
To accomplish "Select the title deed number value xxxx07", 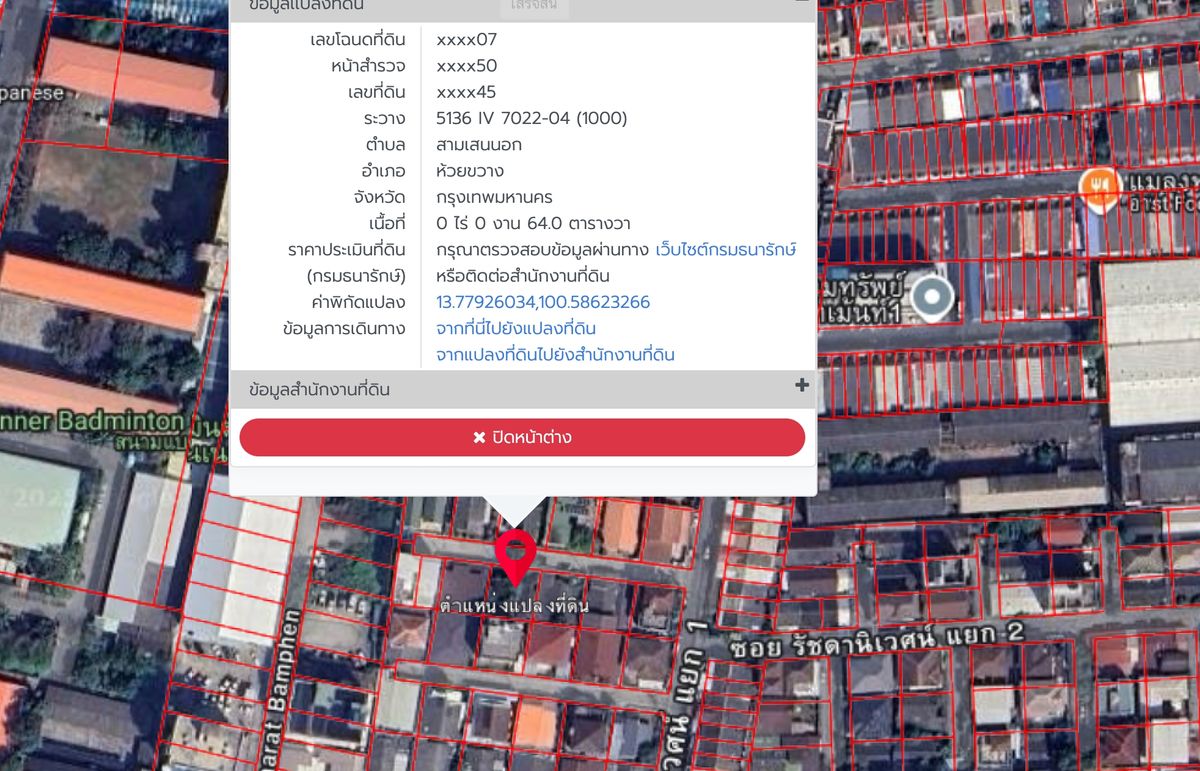I will coord(466,40).
